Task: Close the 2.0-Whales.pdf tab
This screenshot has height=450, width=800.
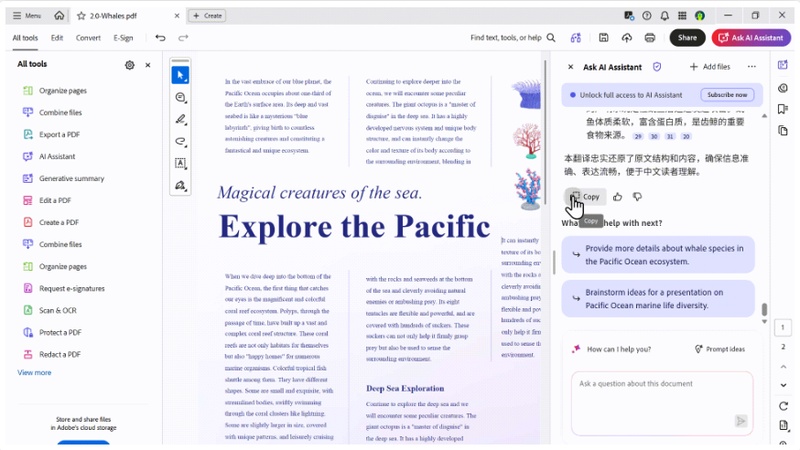Action: click(177, 16)
